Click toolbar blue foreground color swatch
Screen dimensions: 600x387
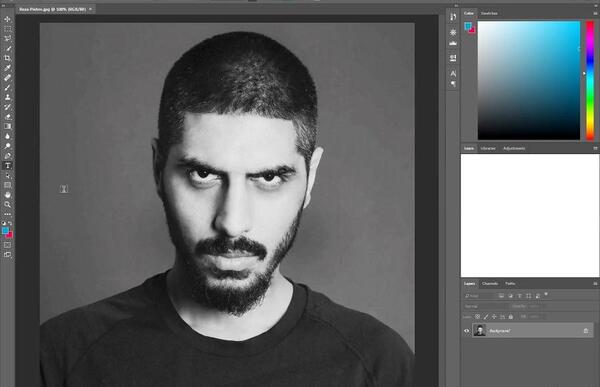[x=5, y=230]
